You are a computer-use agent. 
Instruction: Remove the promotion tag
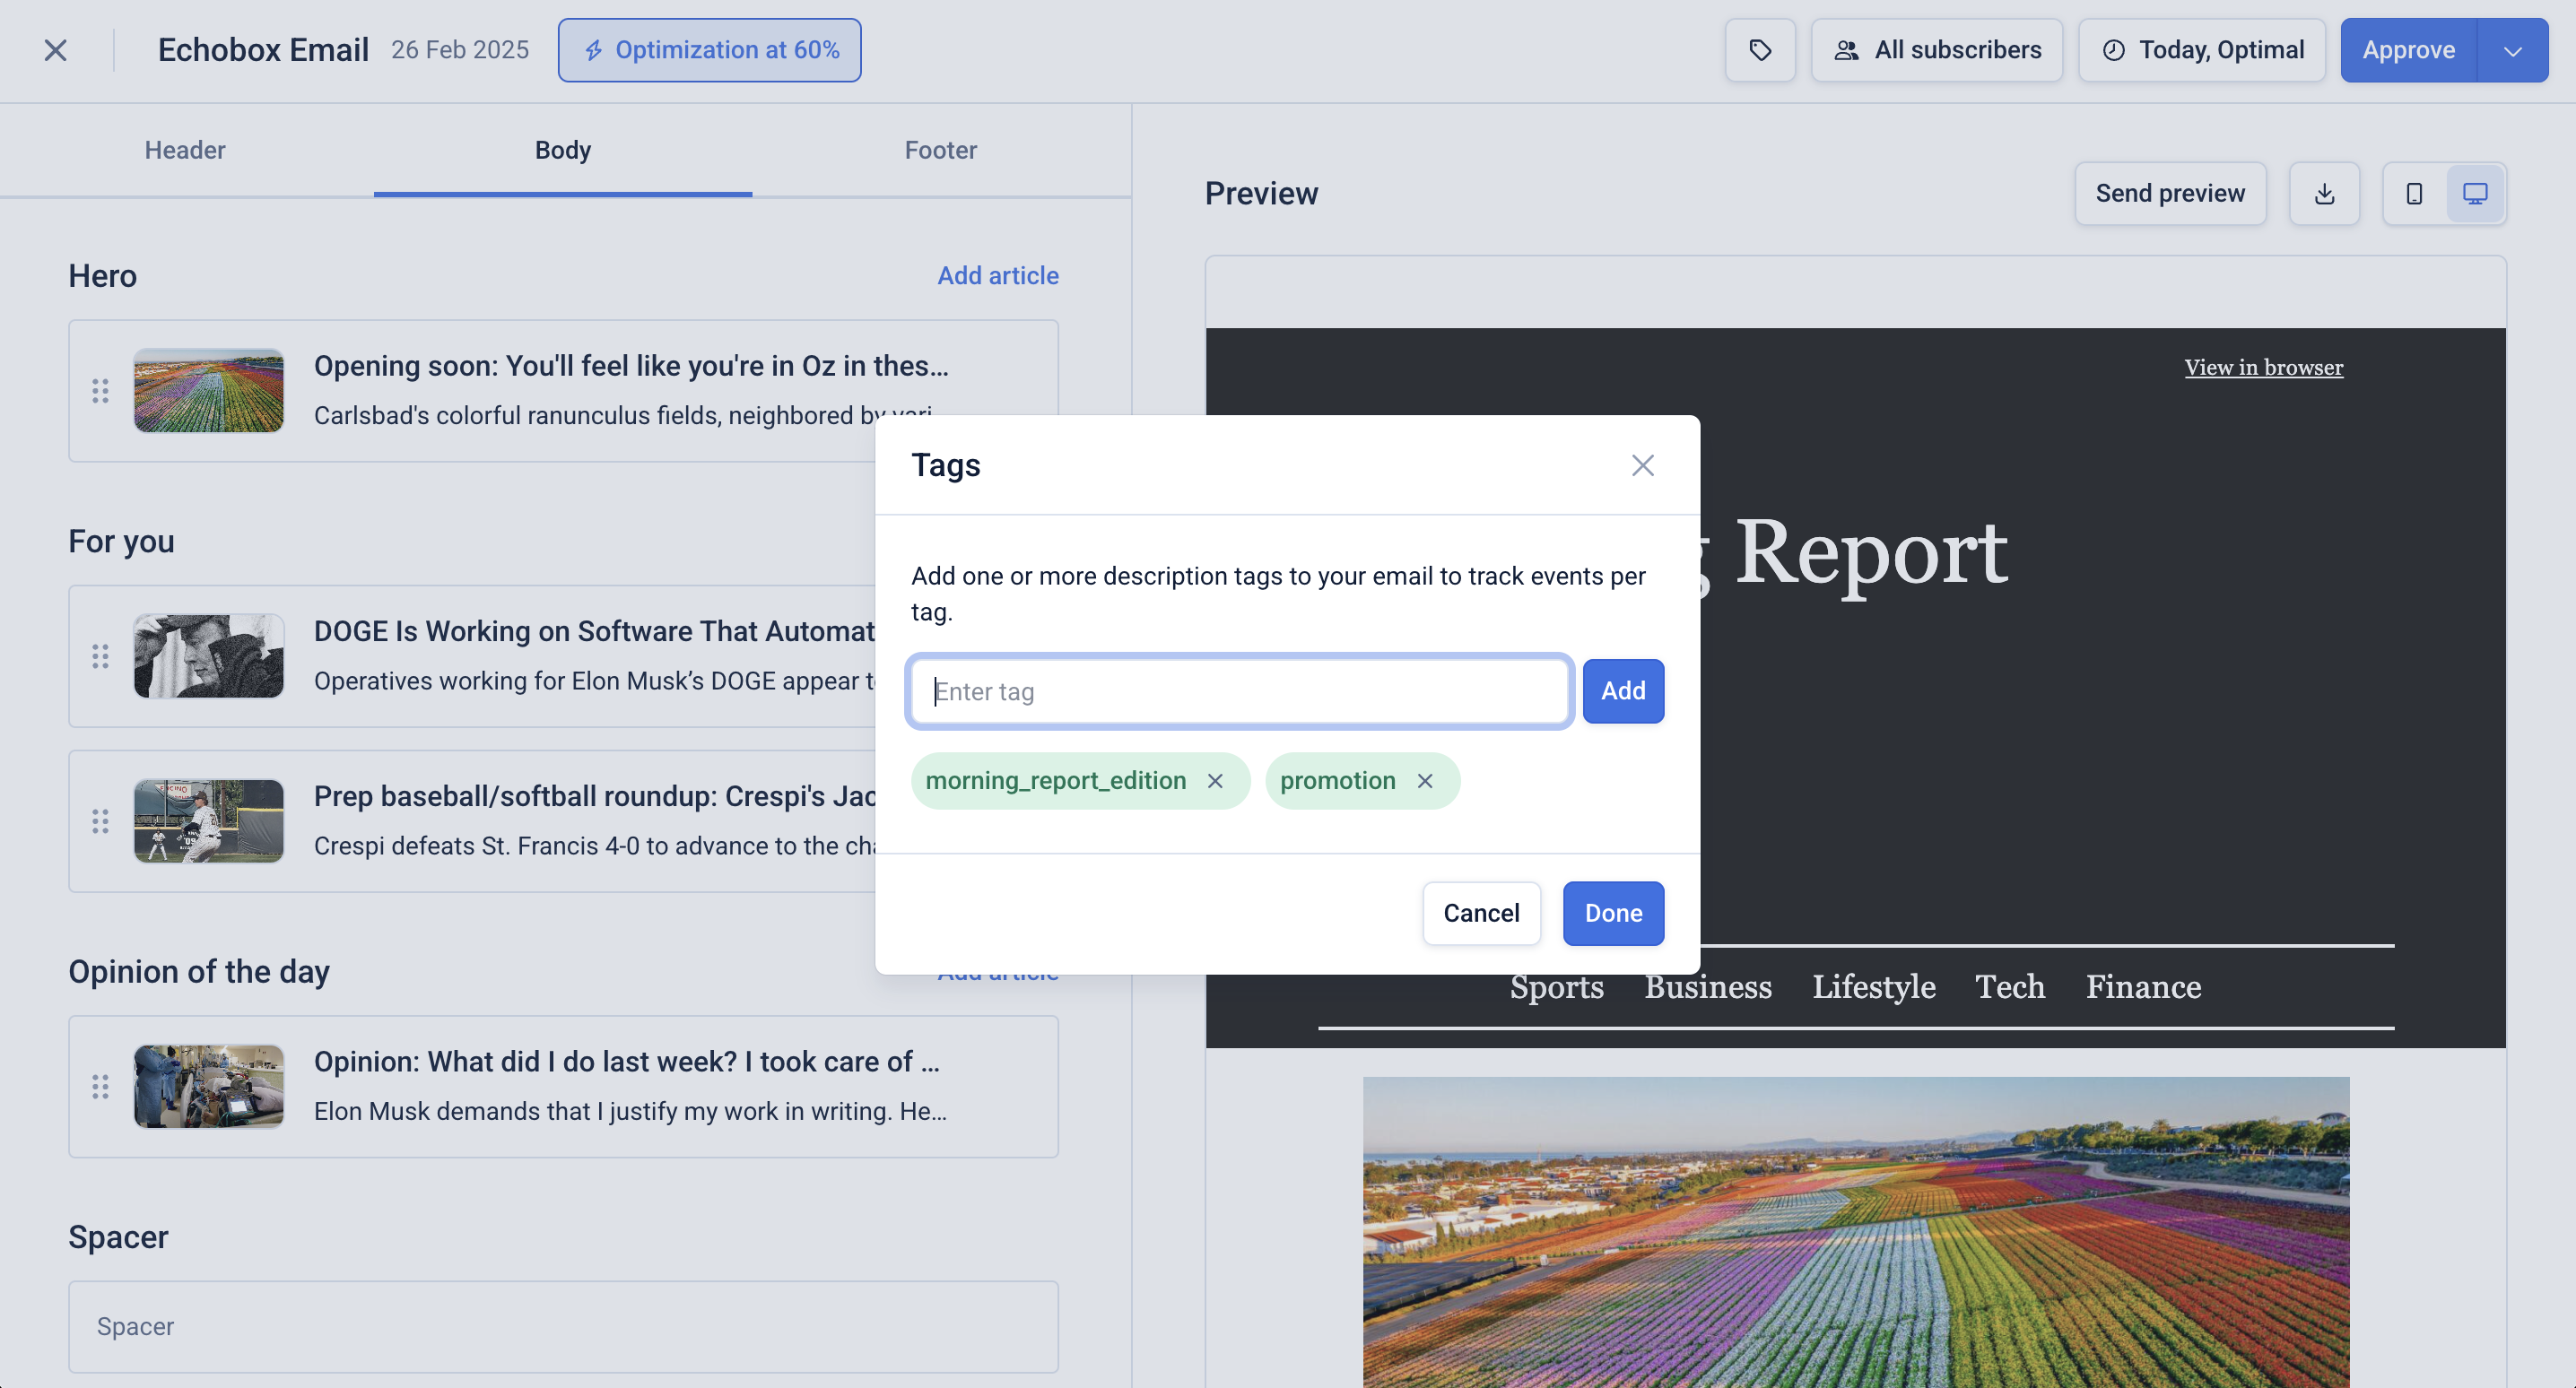pyautogui.click(x=1425, y=781)
